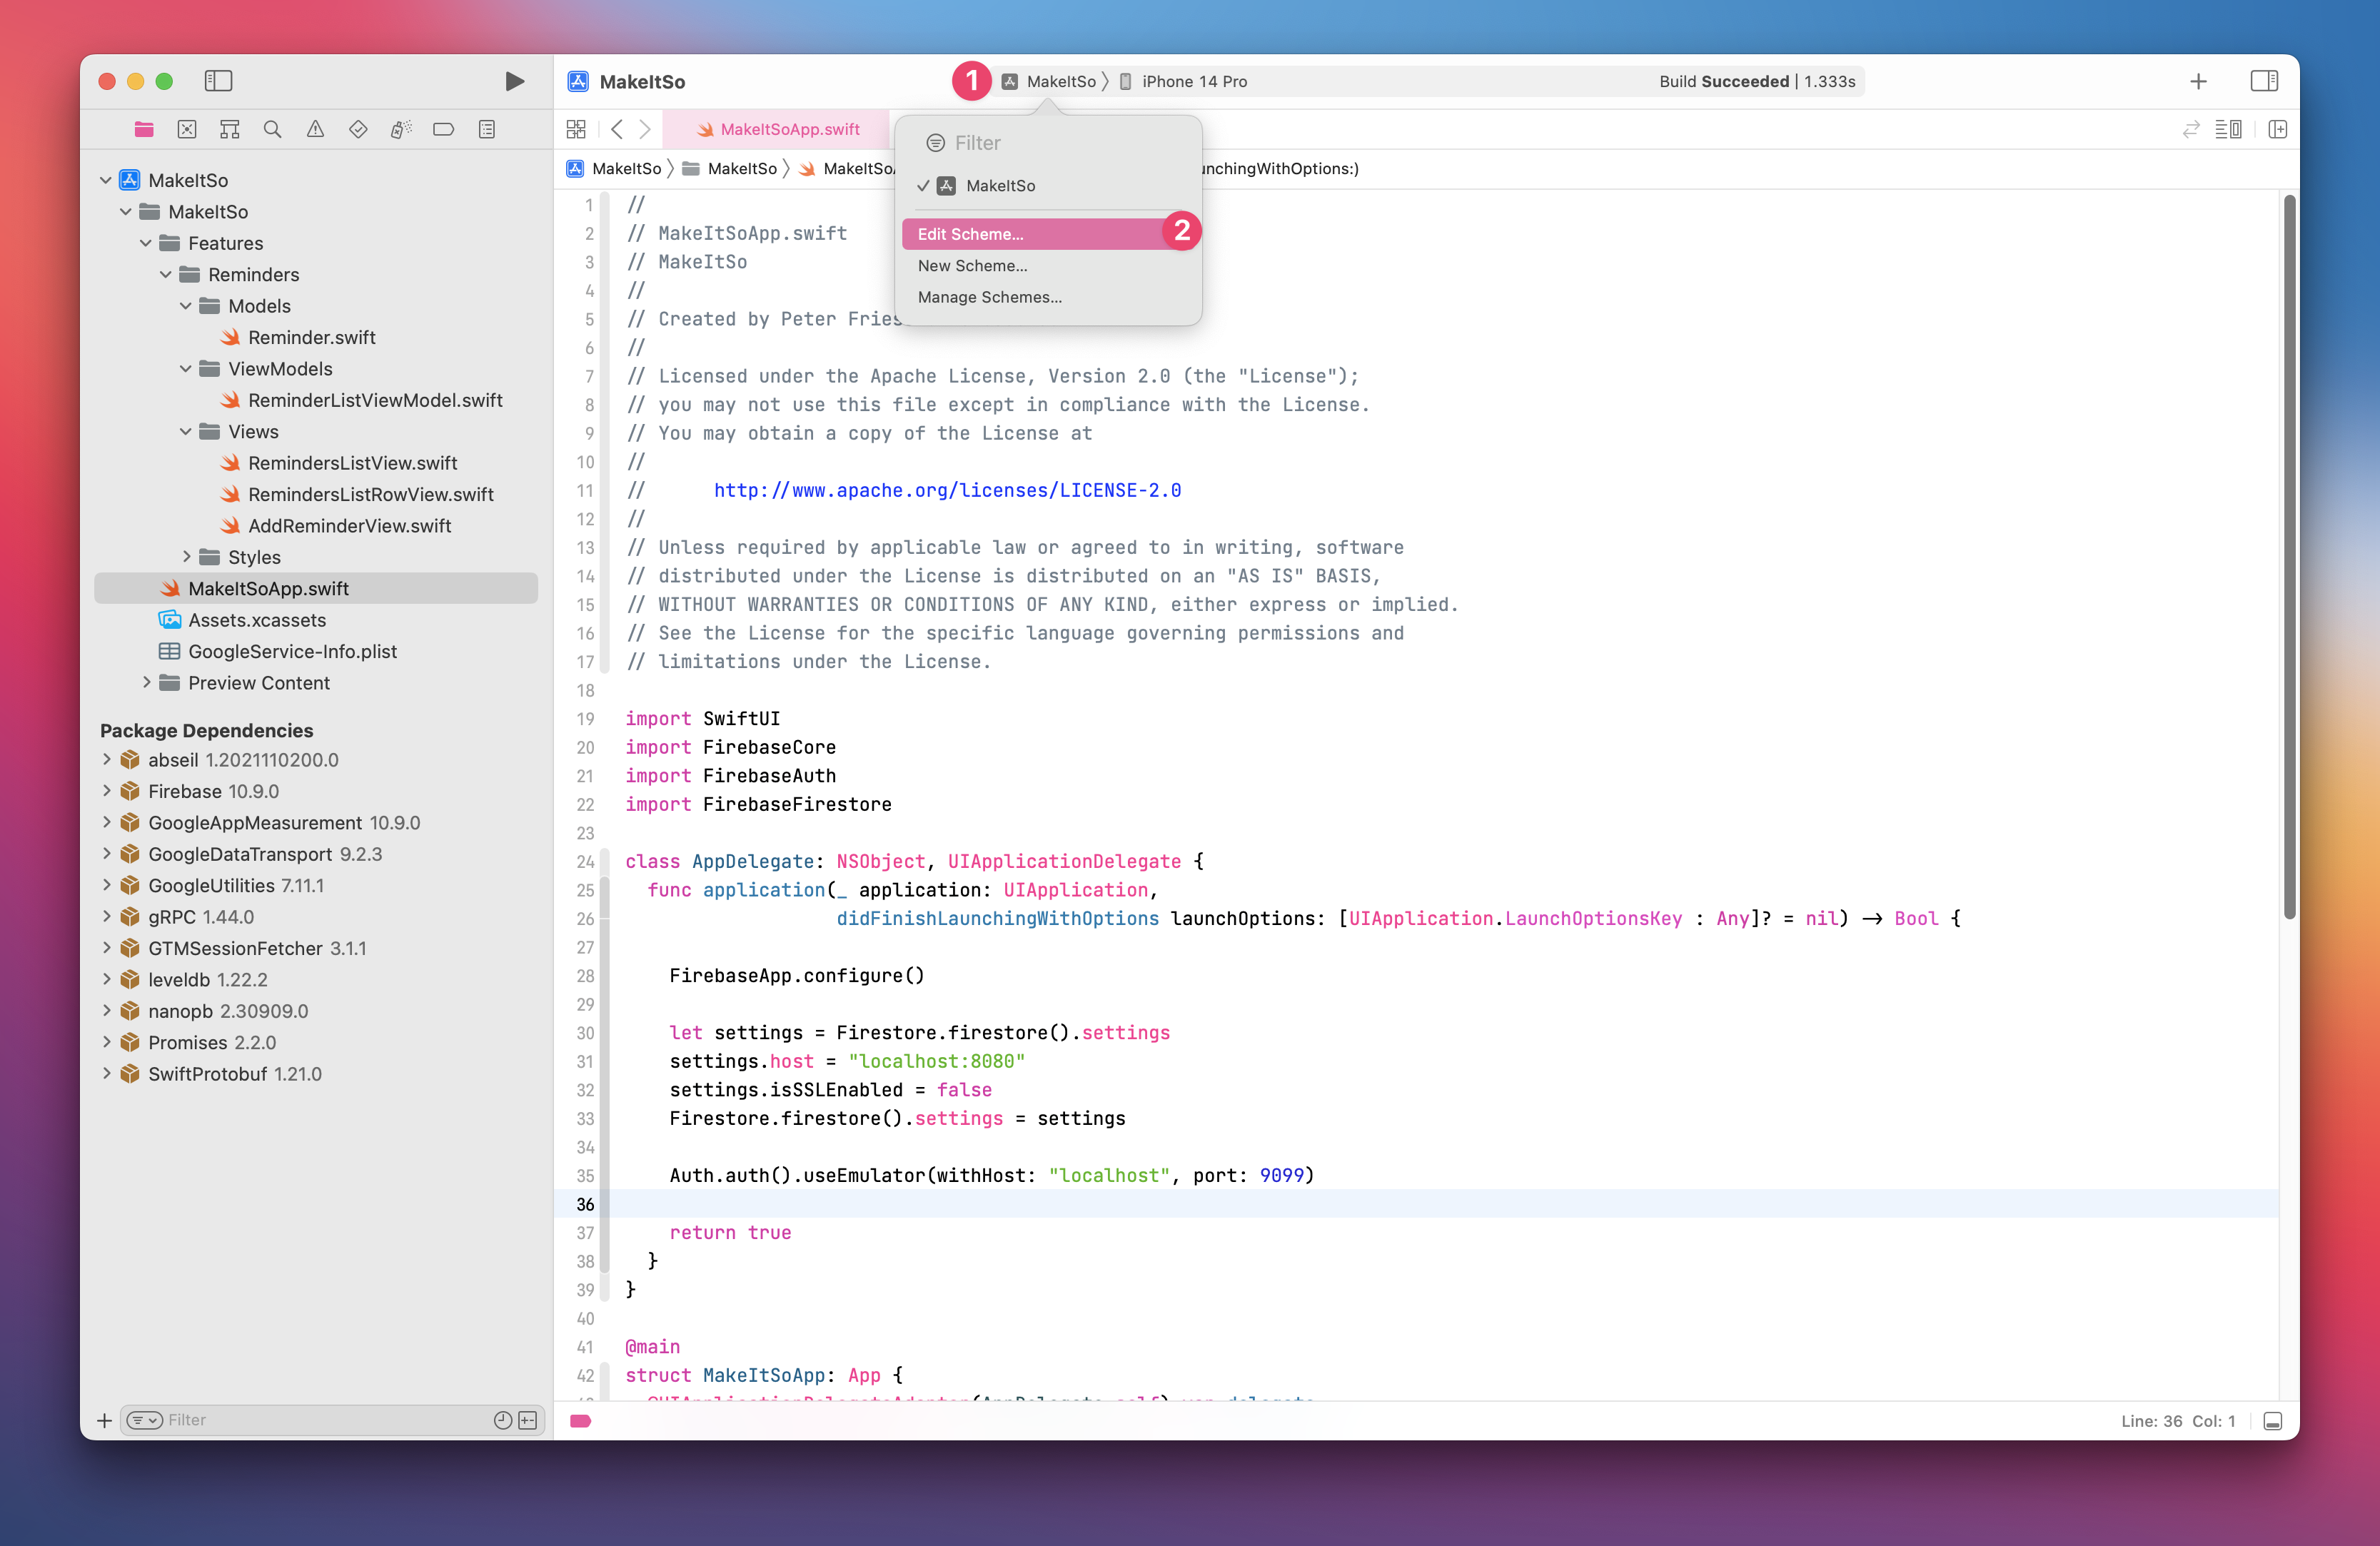This screenshot has height=1546, width=2380.
Task: Open the Issue navigator warning icon
Action: pos(315,129)
